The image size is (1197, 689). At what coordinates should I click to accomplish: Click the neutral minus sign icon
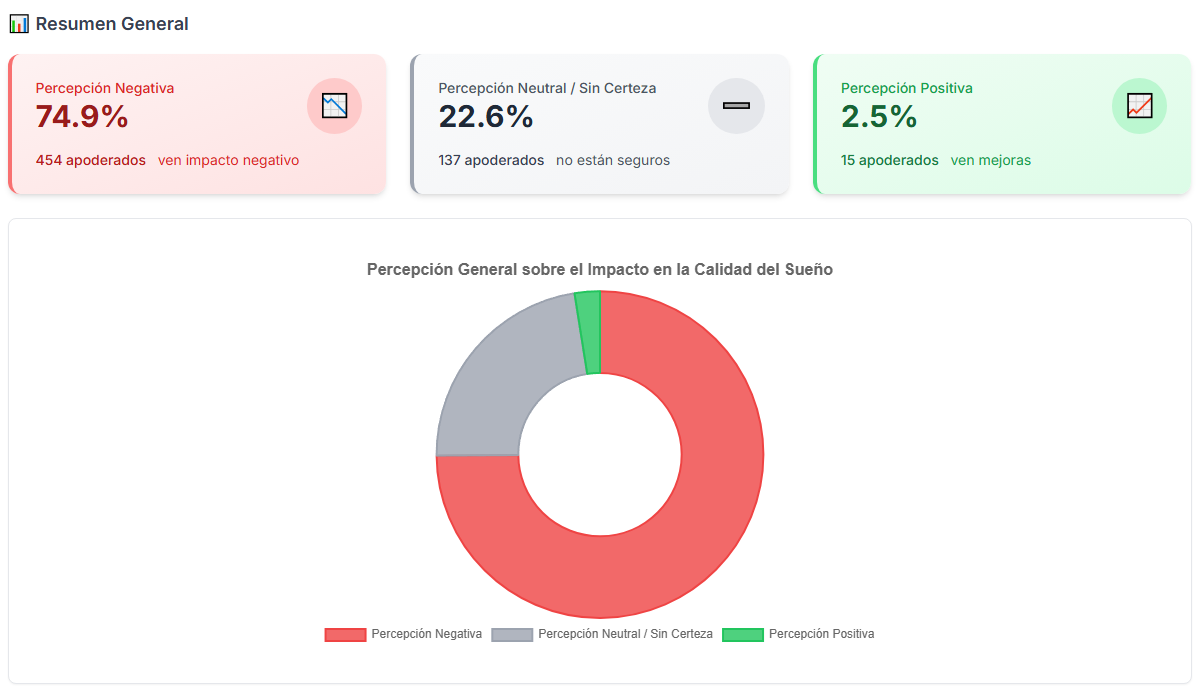tap(736, 106)
